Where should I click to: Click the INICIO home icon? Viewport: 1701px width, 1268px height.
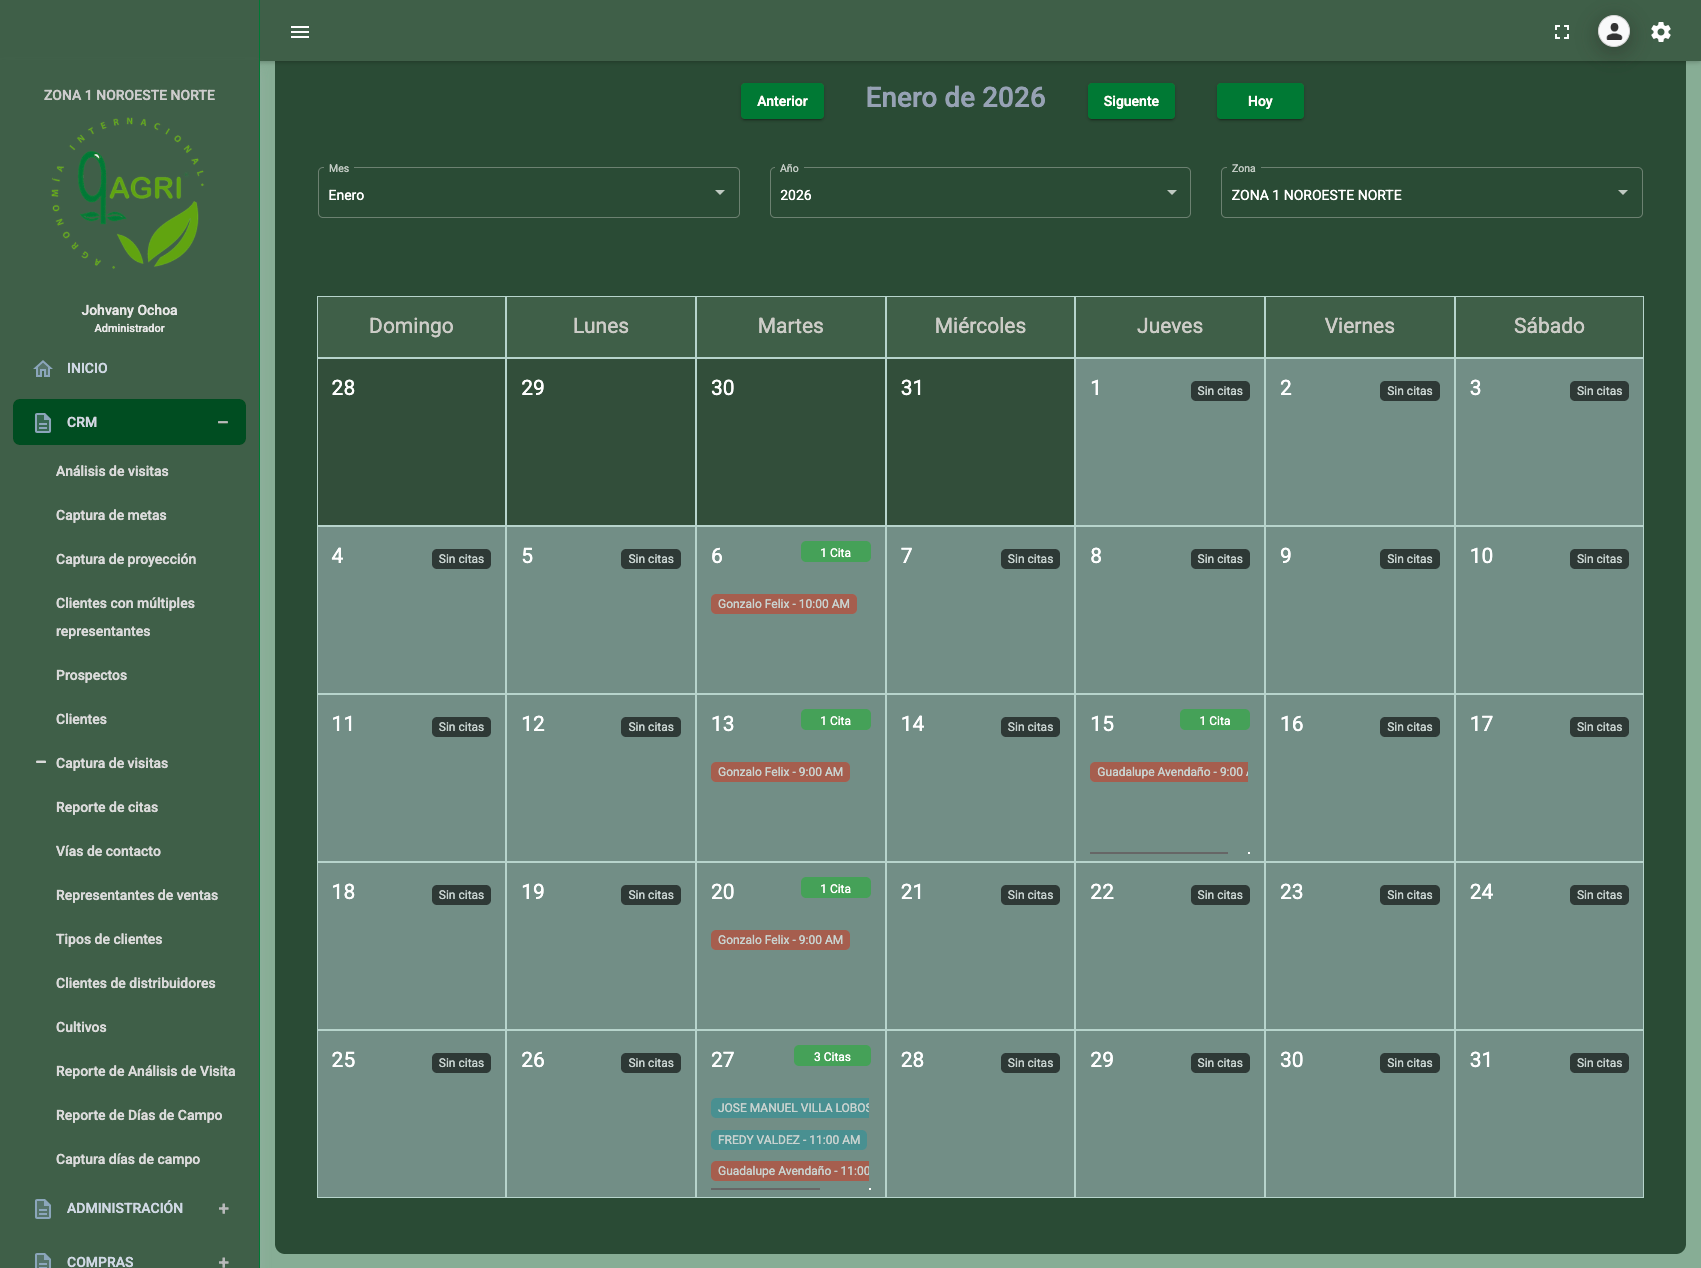(x=43, y=369)
